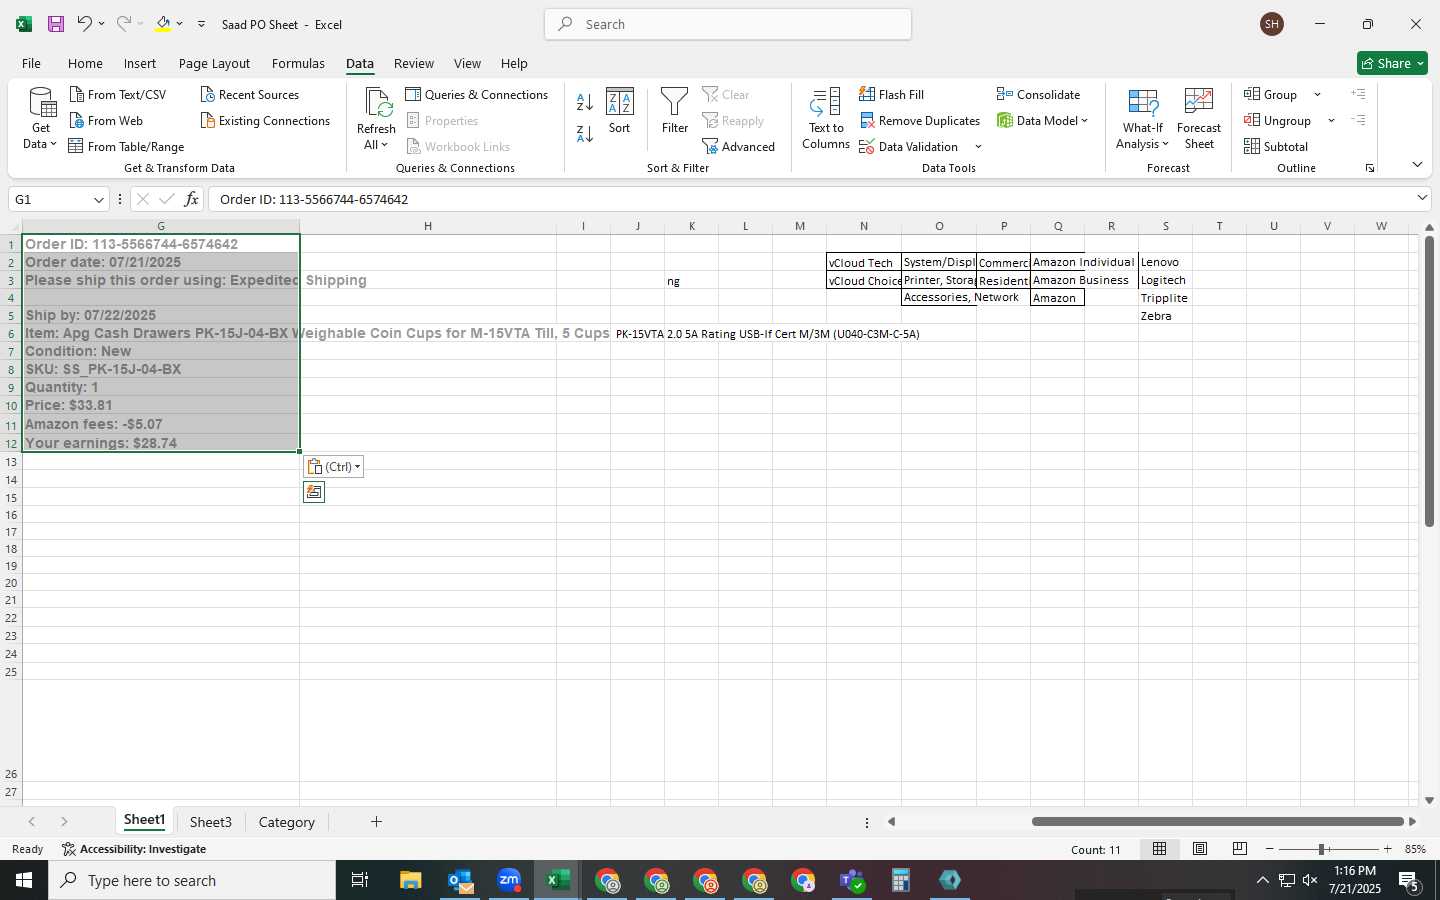This screenshot has height=900, width=1440.
Task: Click the Share button
Action: click(1393, 63)
